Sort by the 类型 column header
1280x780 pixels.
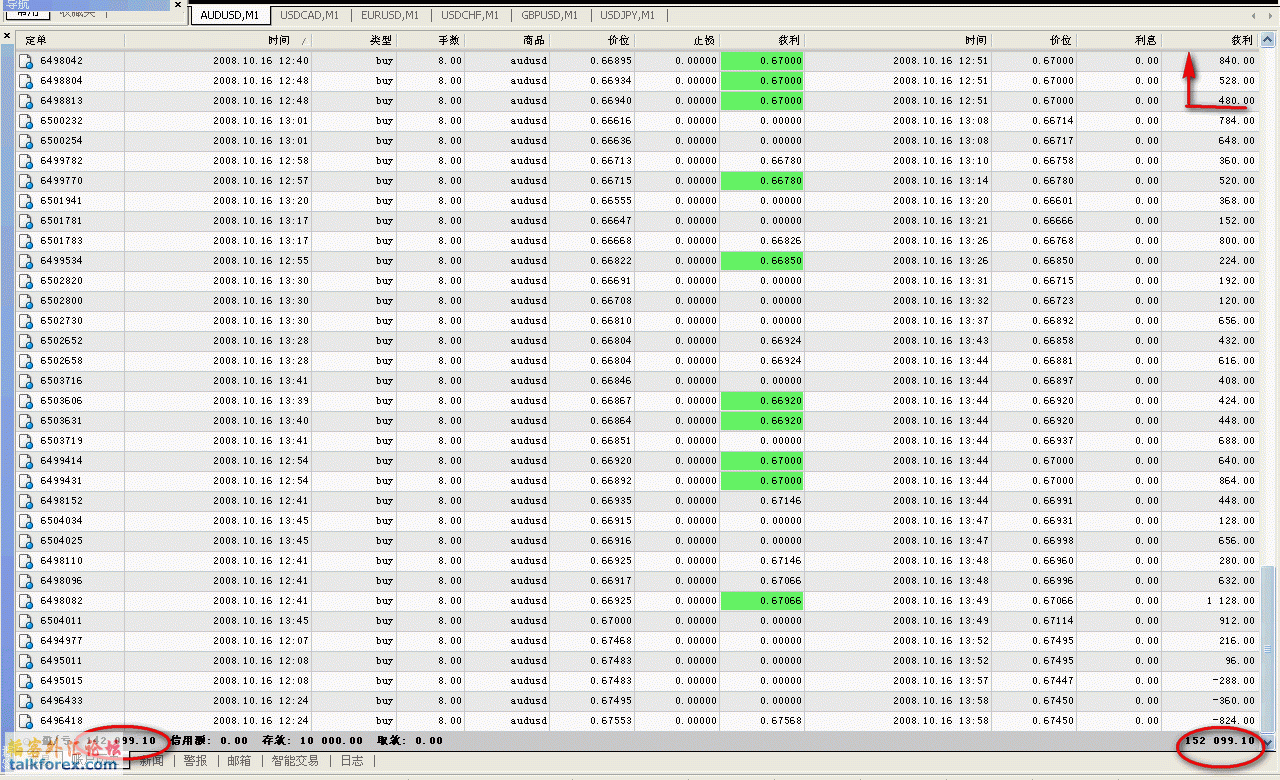354,40
